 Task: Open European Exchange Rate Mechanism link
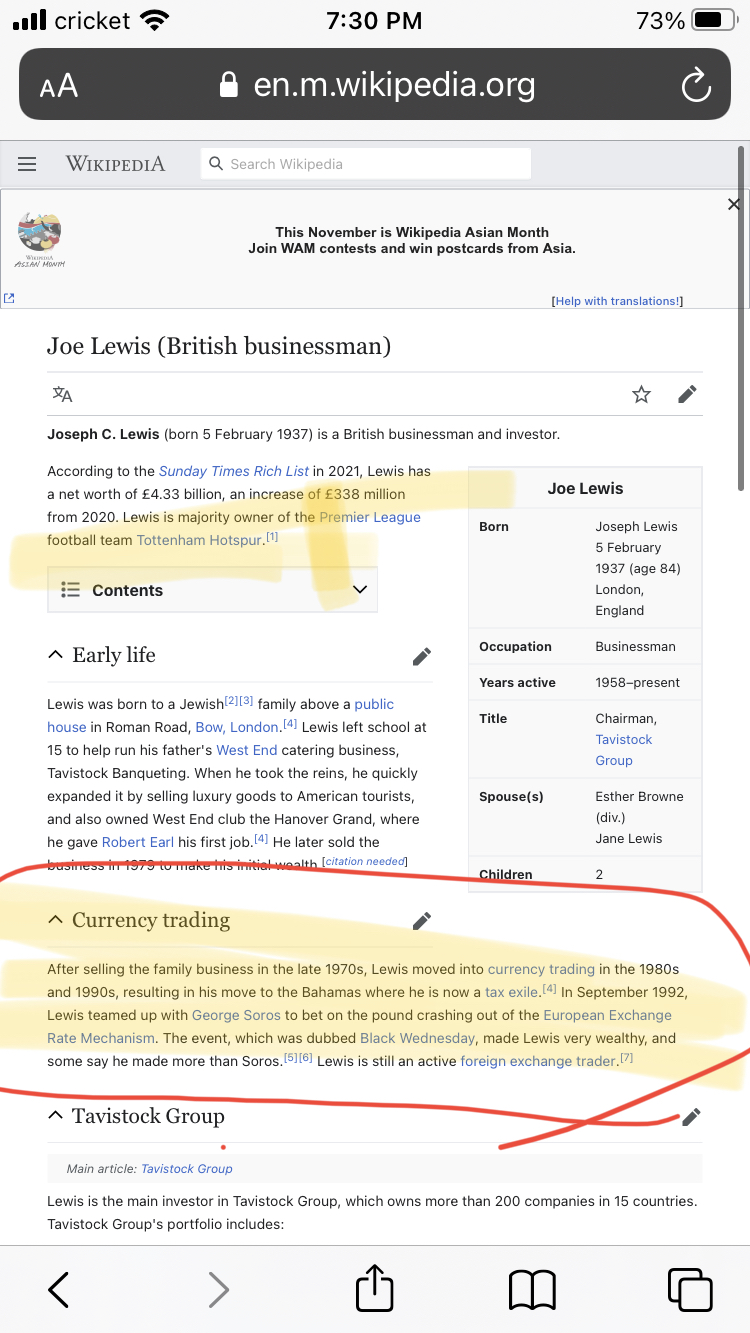(x=359, y=1026)
